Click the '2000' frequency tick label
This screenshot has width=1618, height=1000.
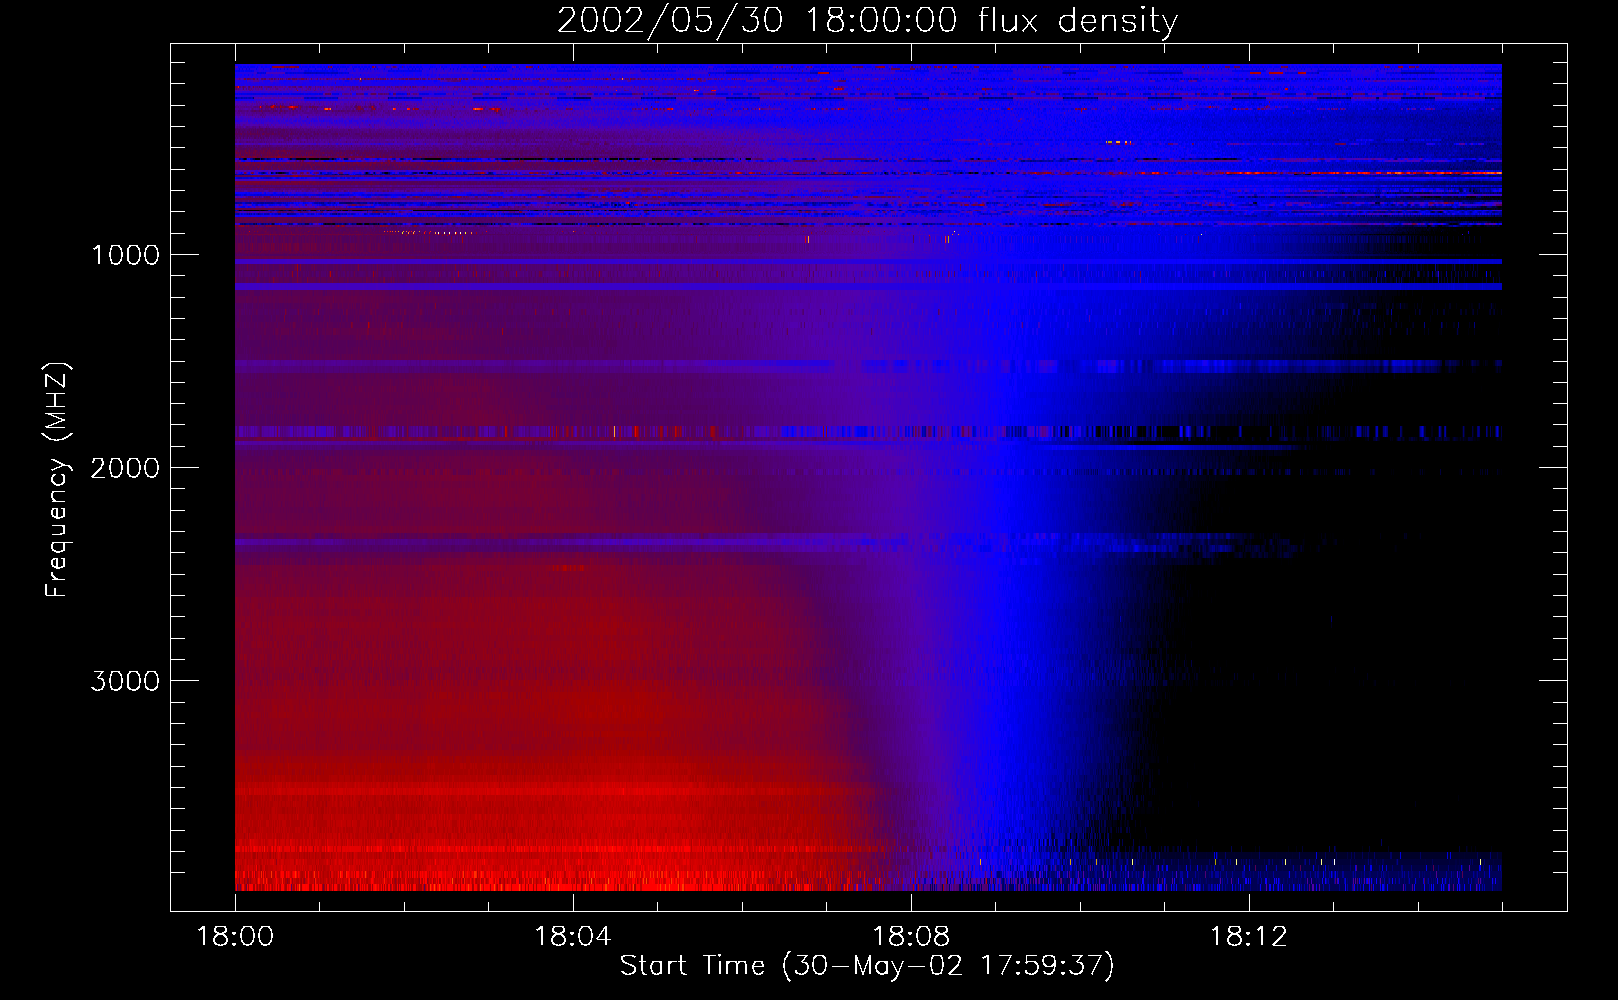click(x=125, y=468)
